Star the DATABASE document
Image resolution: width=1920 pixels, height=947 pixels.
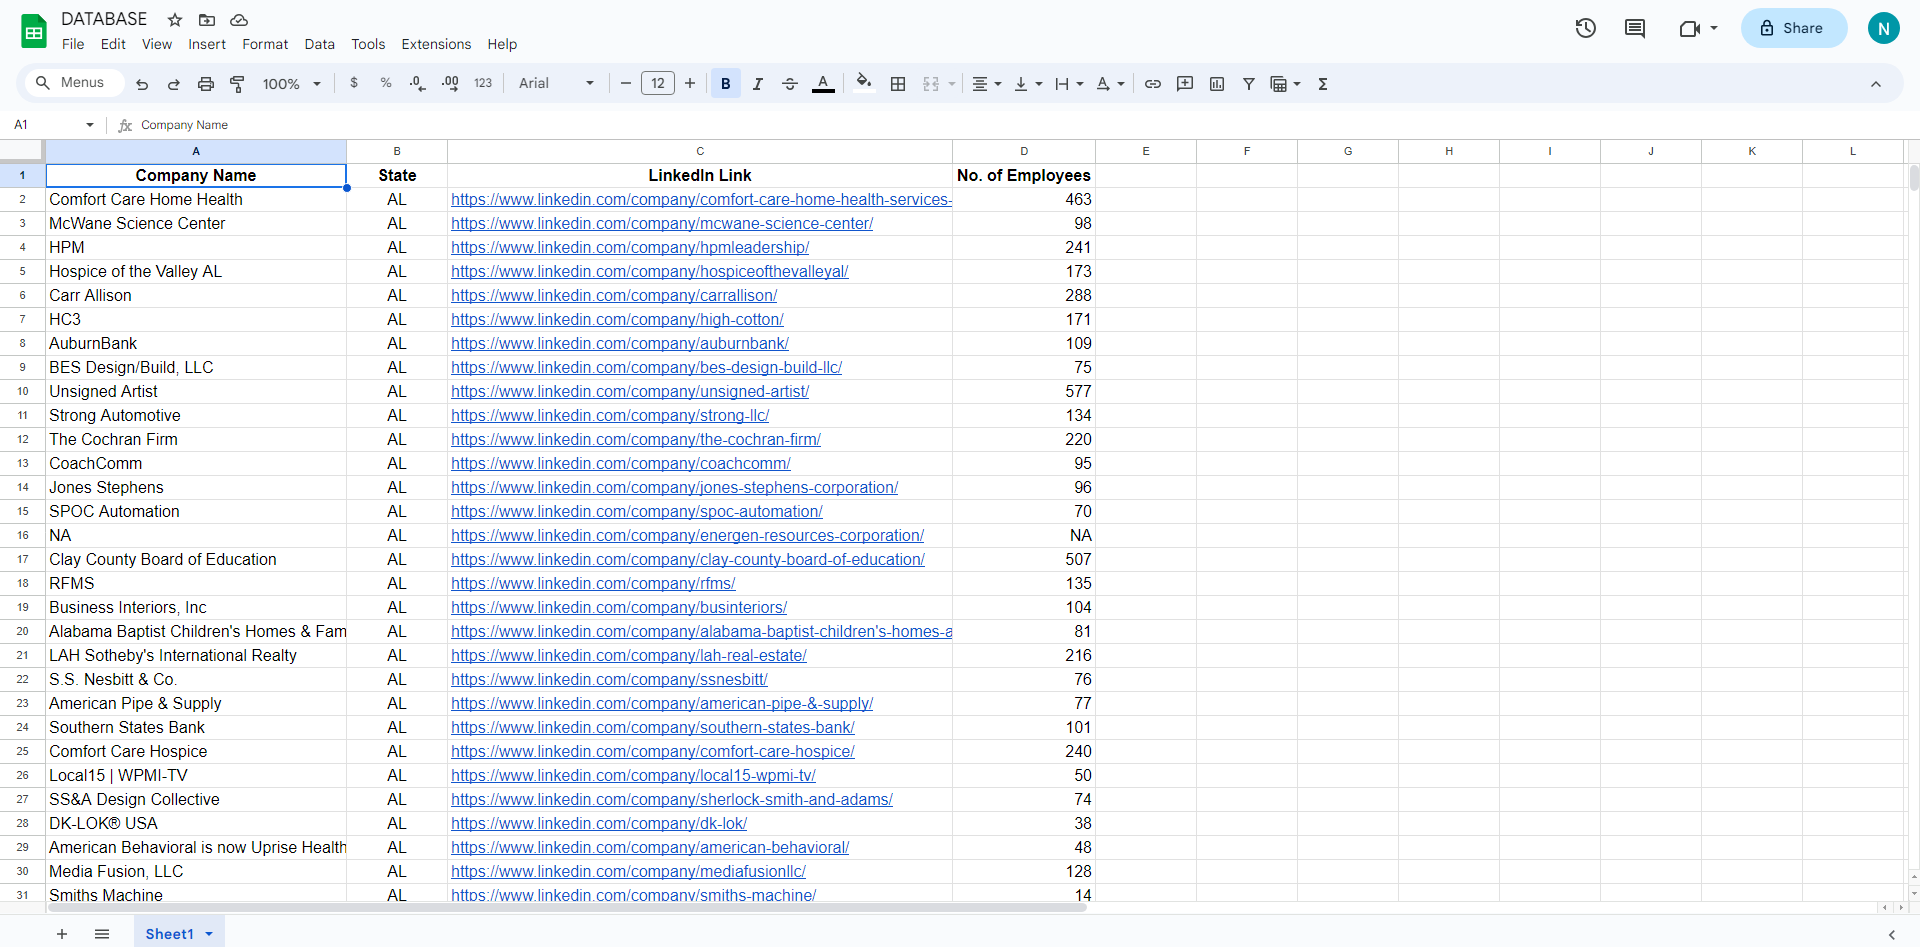coord(175,20)
